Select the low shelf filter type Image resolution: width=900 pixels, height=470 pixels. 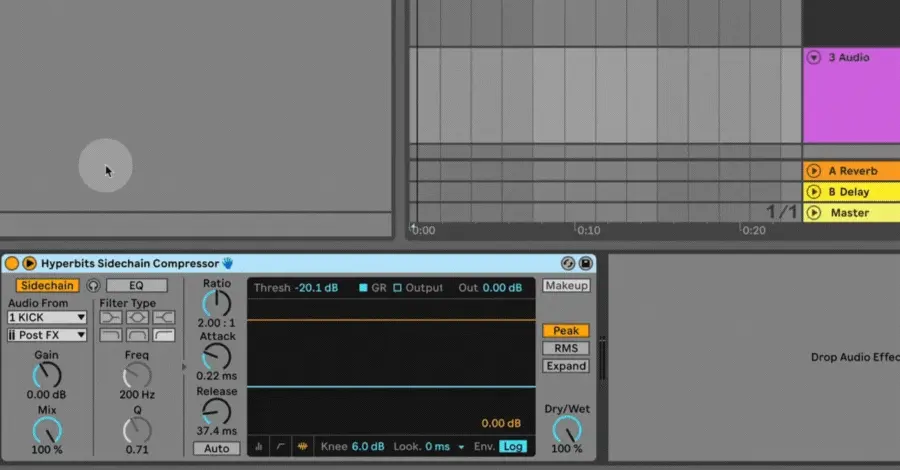click(x=110, y=317)
